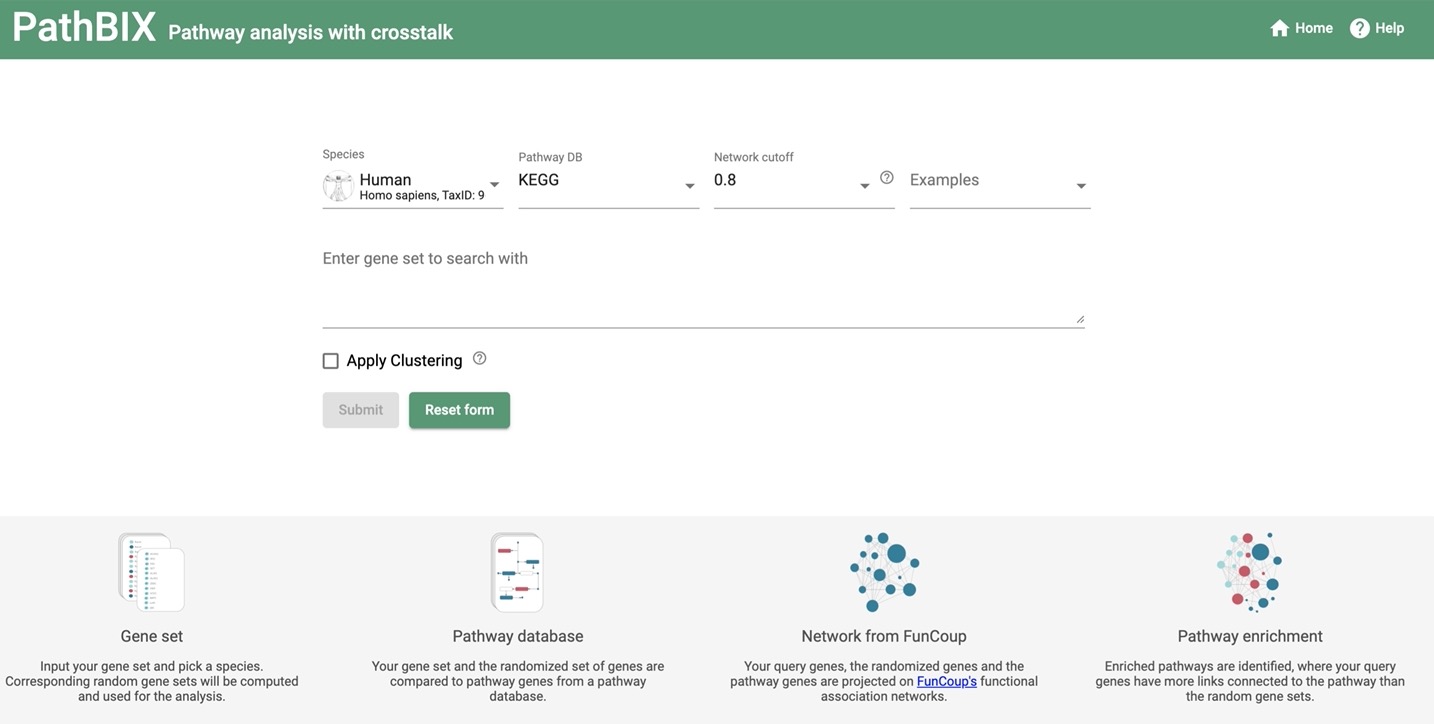Click the Apply Clustering help icon
Image resolution: width=1434 pixels, height=724 pixels.
tap(479, 358)
